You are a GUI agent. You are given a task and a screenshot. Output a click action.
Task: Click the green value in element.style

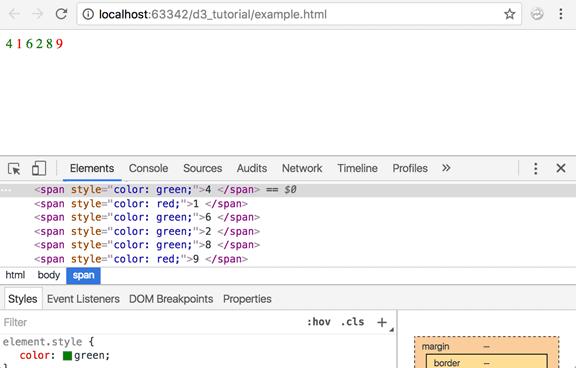click(90, 356)
